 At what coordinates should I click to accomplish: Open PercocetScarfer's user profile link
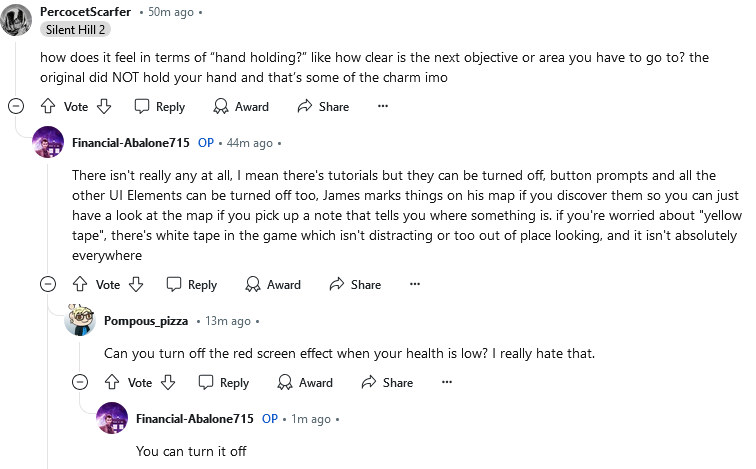pyautogui.click(x=85, y=12)
